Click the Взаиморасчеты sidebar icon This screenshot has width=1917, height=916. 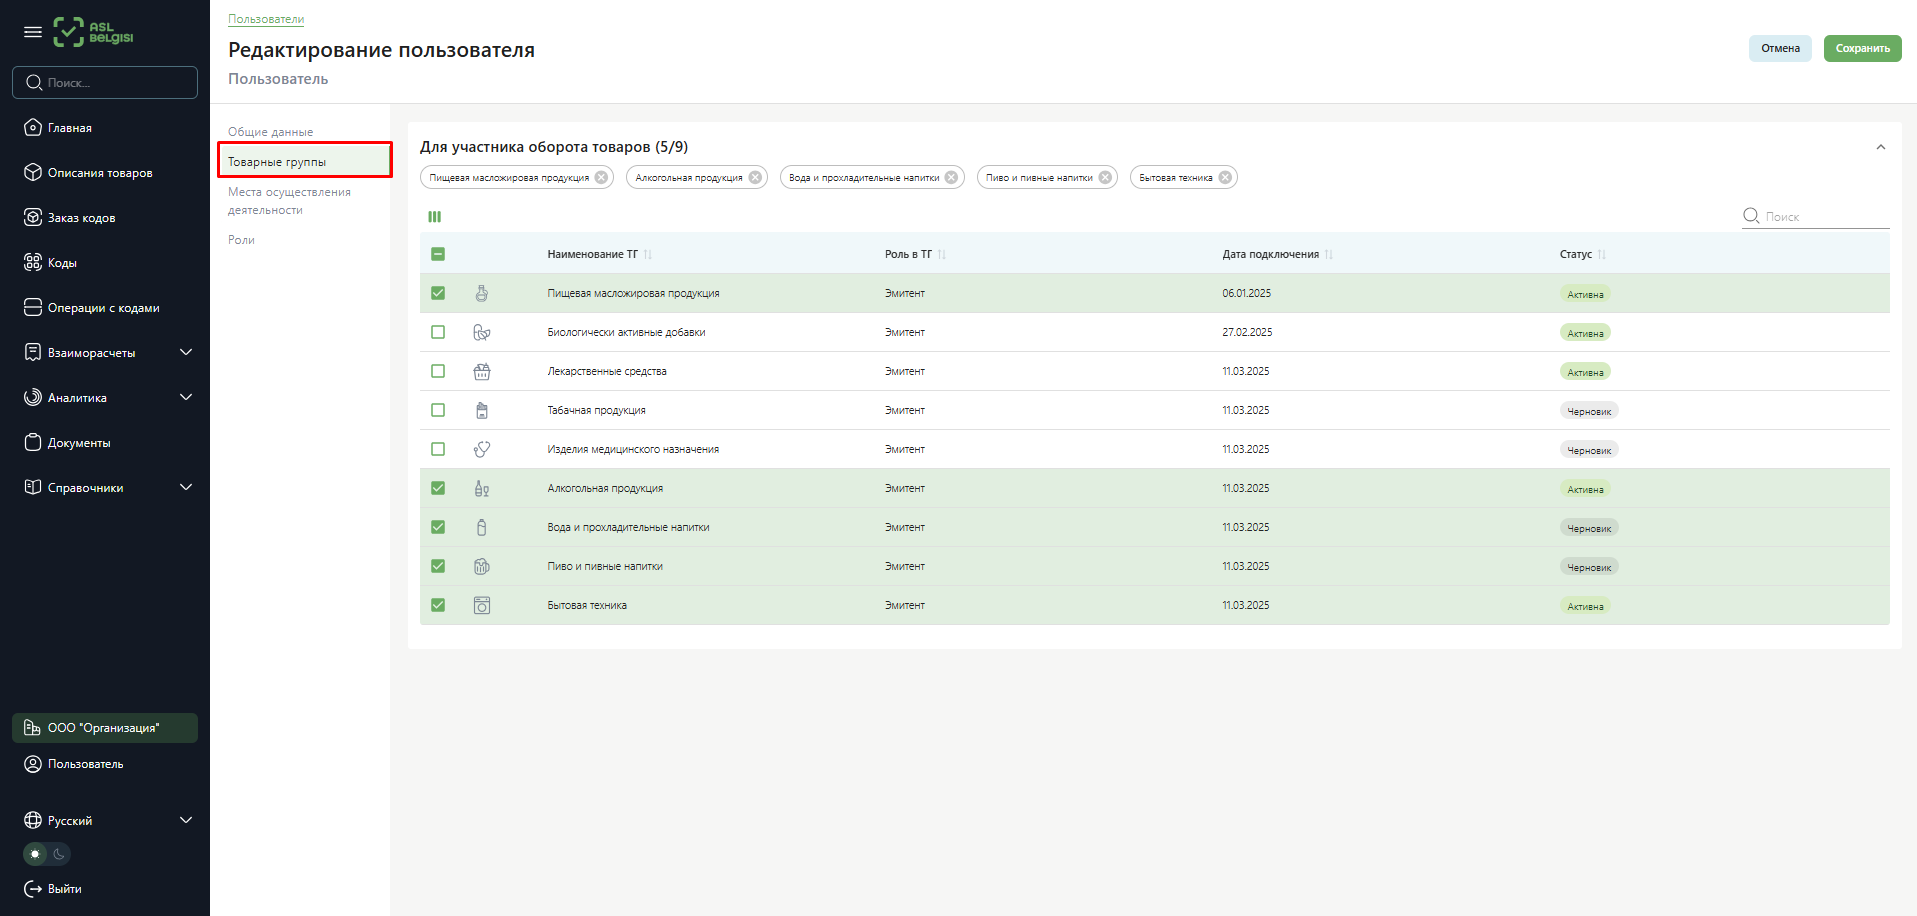[x=33, y=352]
